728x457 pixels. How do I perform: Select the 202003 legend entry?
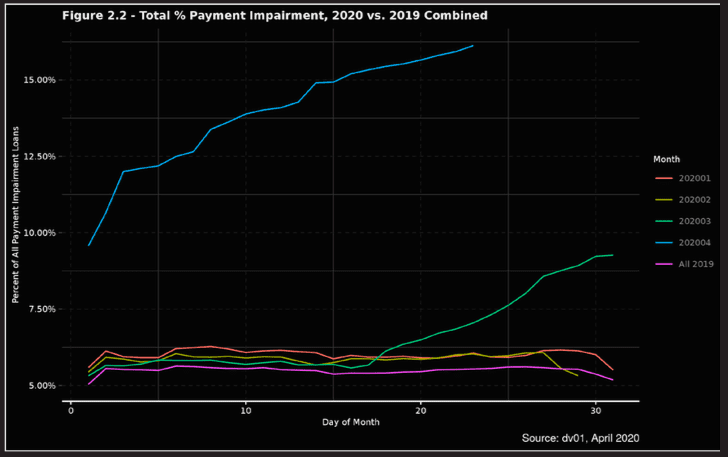(682, 221)
